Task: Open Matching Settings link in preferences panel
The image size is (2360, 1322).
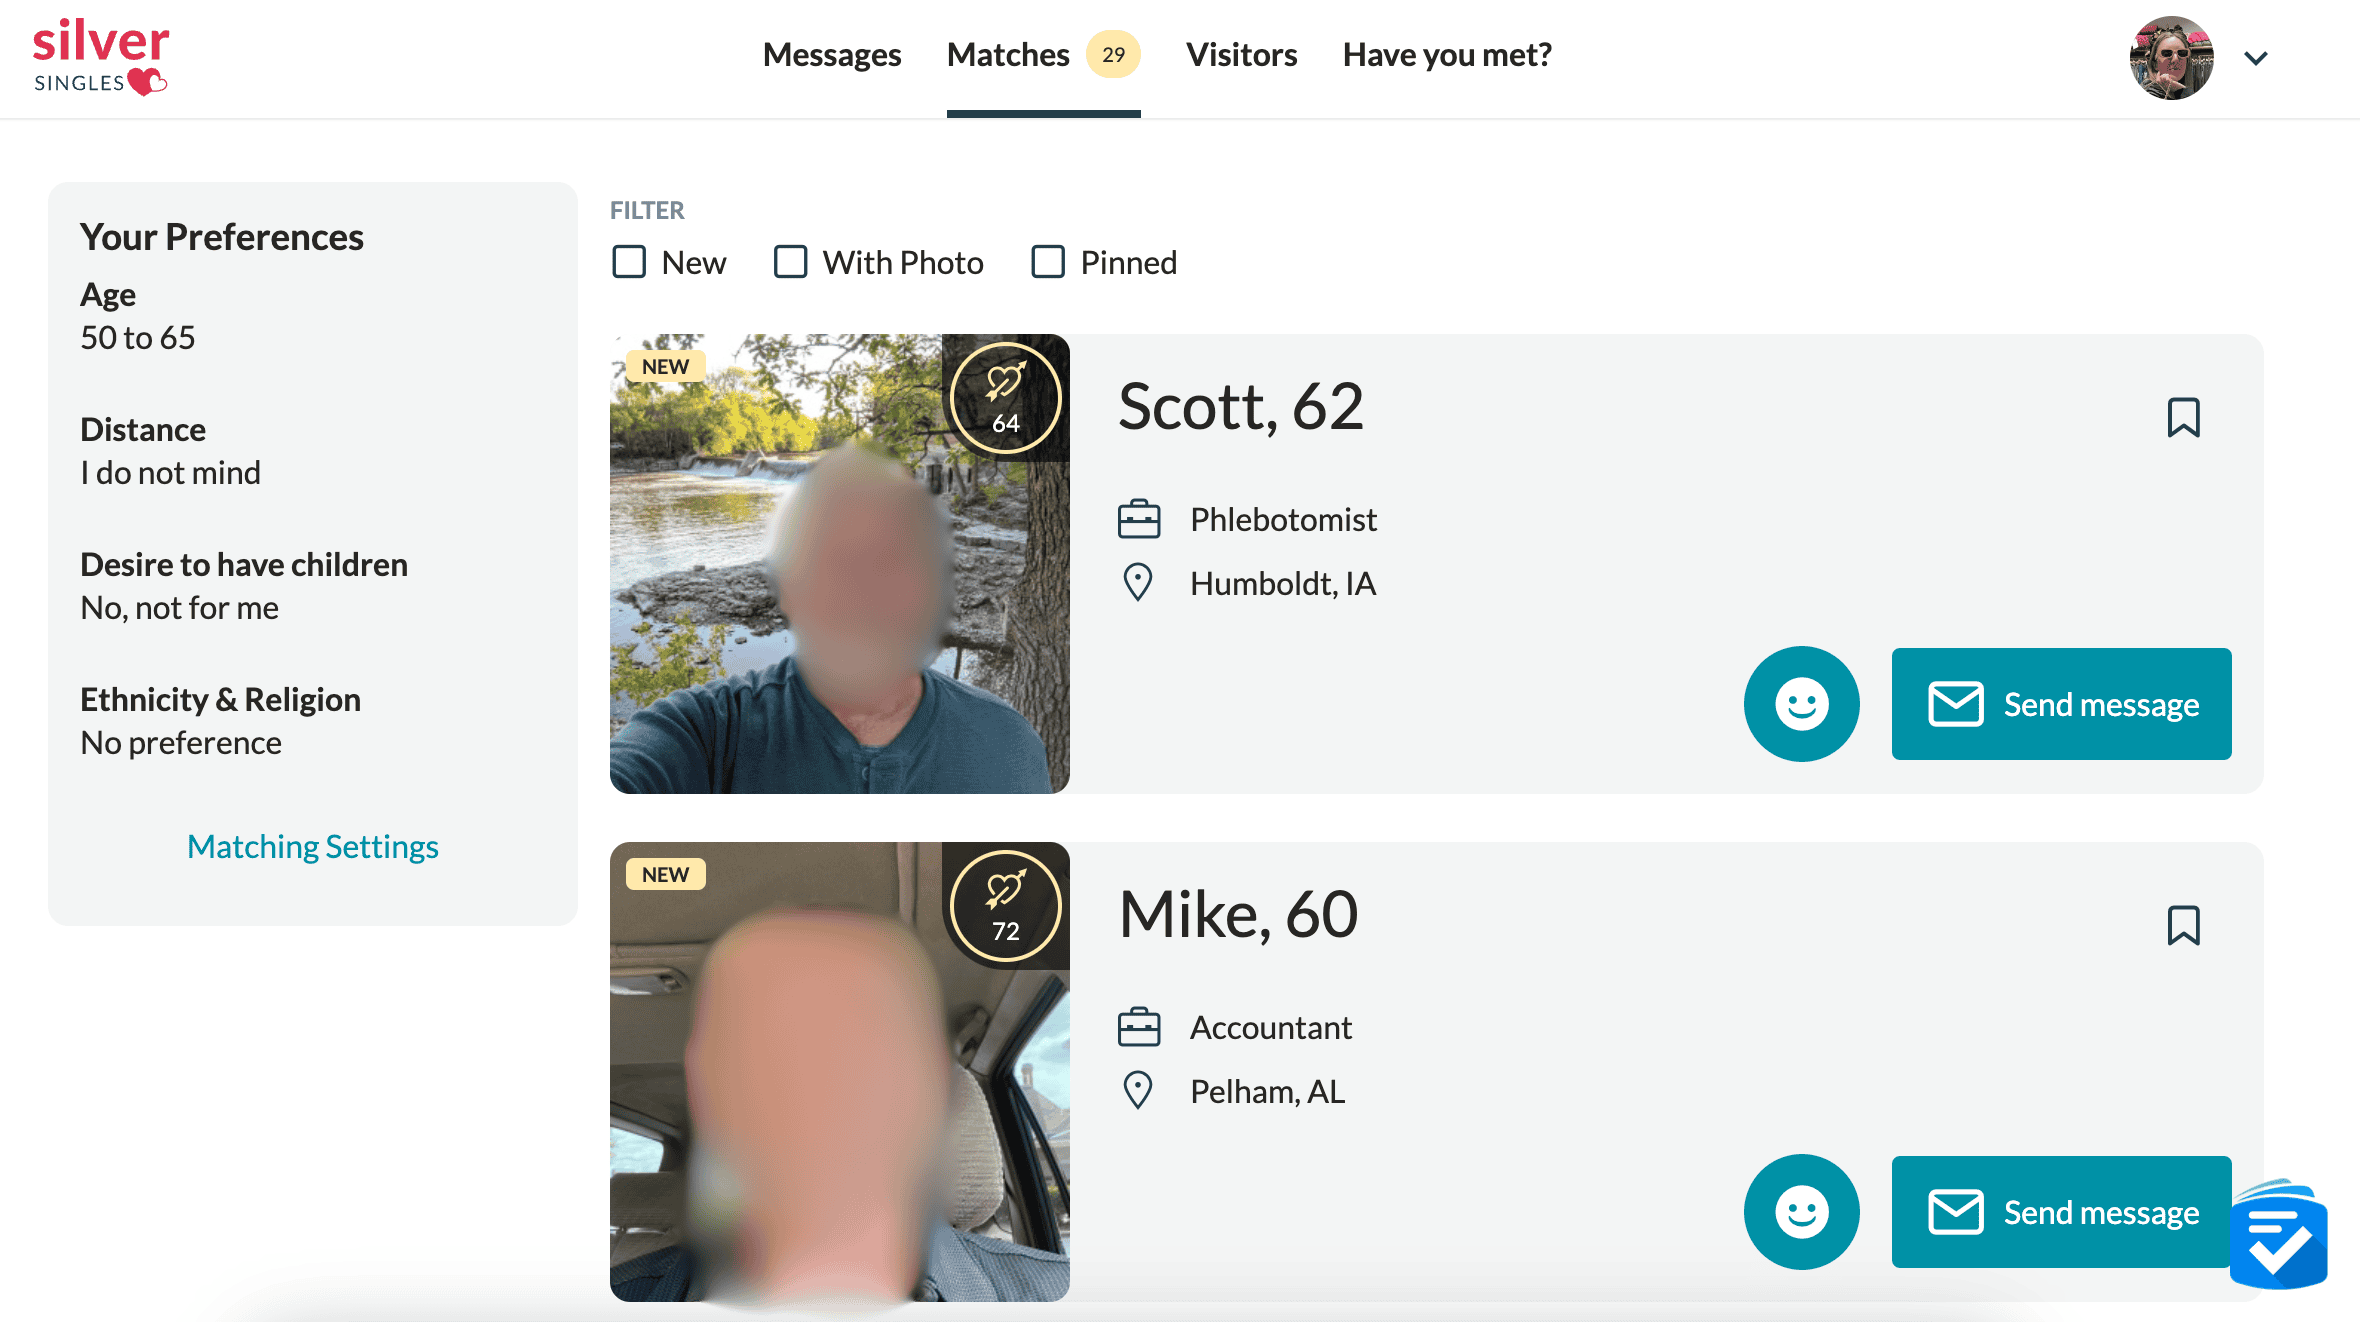Action: pyautogui.click(x=313, y=844)
